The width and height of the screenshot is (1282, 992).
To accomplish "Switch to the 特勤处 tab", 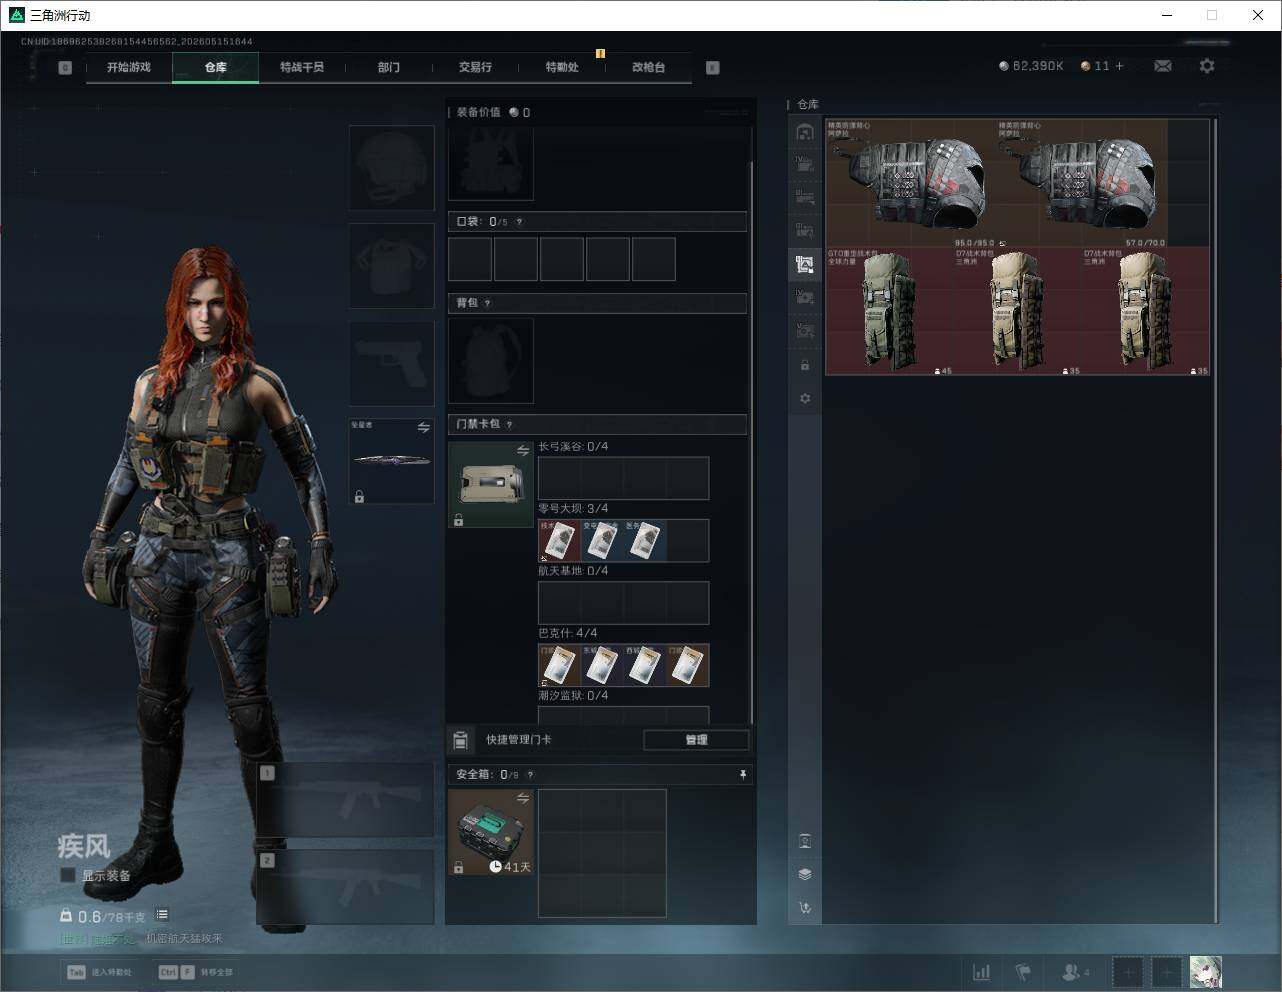I will (562, 67).
